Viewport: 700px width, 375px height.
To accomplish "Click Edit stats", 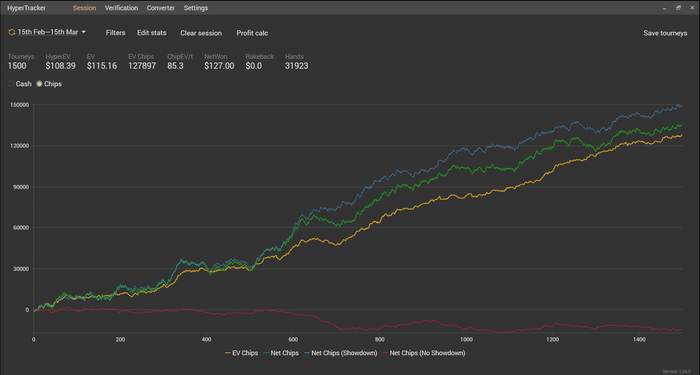I will (x=152, y=33).
